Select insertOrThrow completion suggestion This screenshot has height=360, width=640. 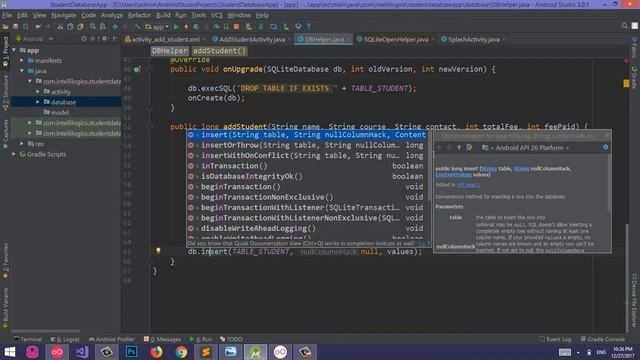(308, 145)
